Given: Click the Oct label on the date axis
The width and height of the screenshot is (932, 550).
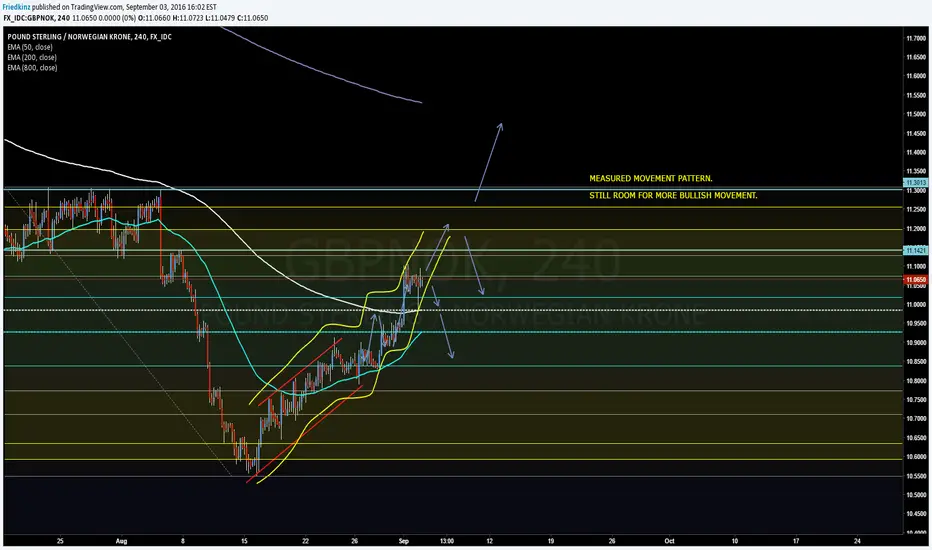Looking at the screenshot, I should tap(669, 541).
